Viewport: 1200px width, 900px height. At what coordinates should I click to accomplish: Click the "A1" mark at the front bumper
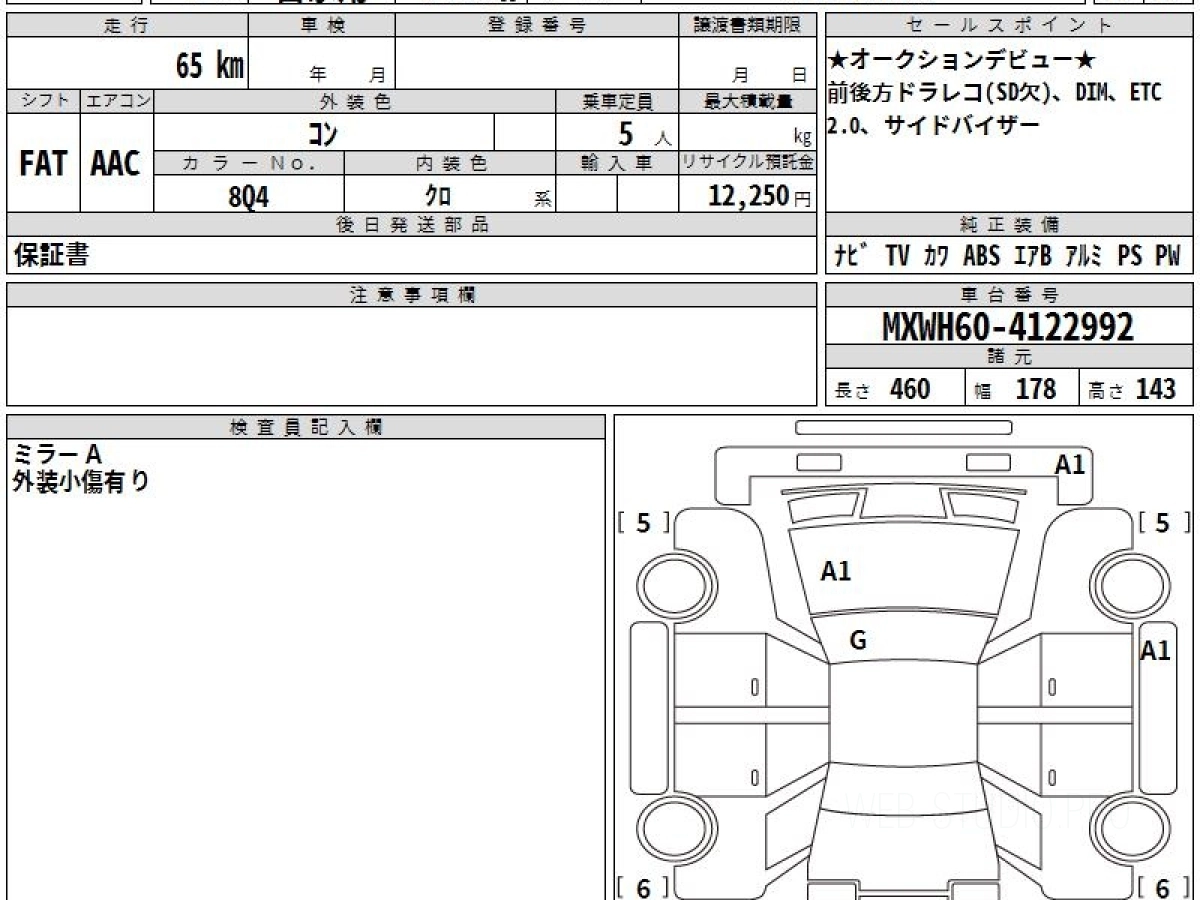point(1070,464)
